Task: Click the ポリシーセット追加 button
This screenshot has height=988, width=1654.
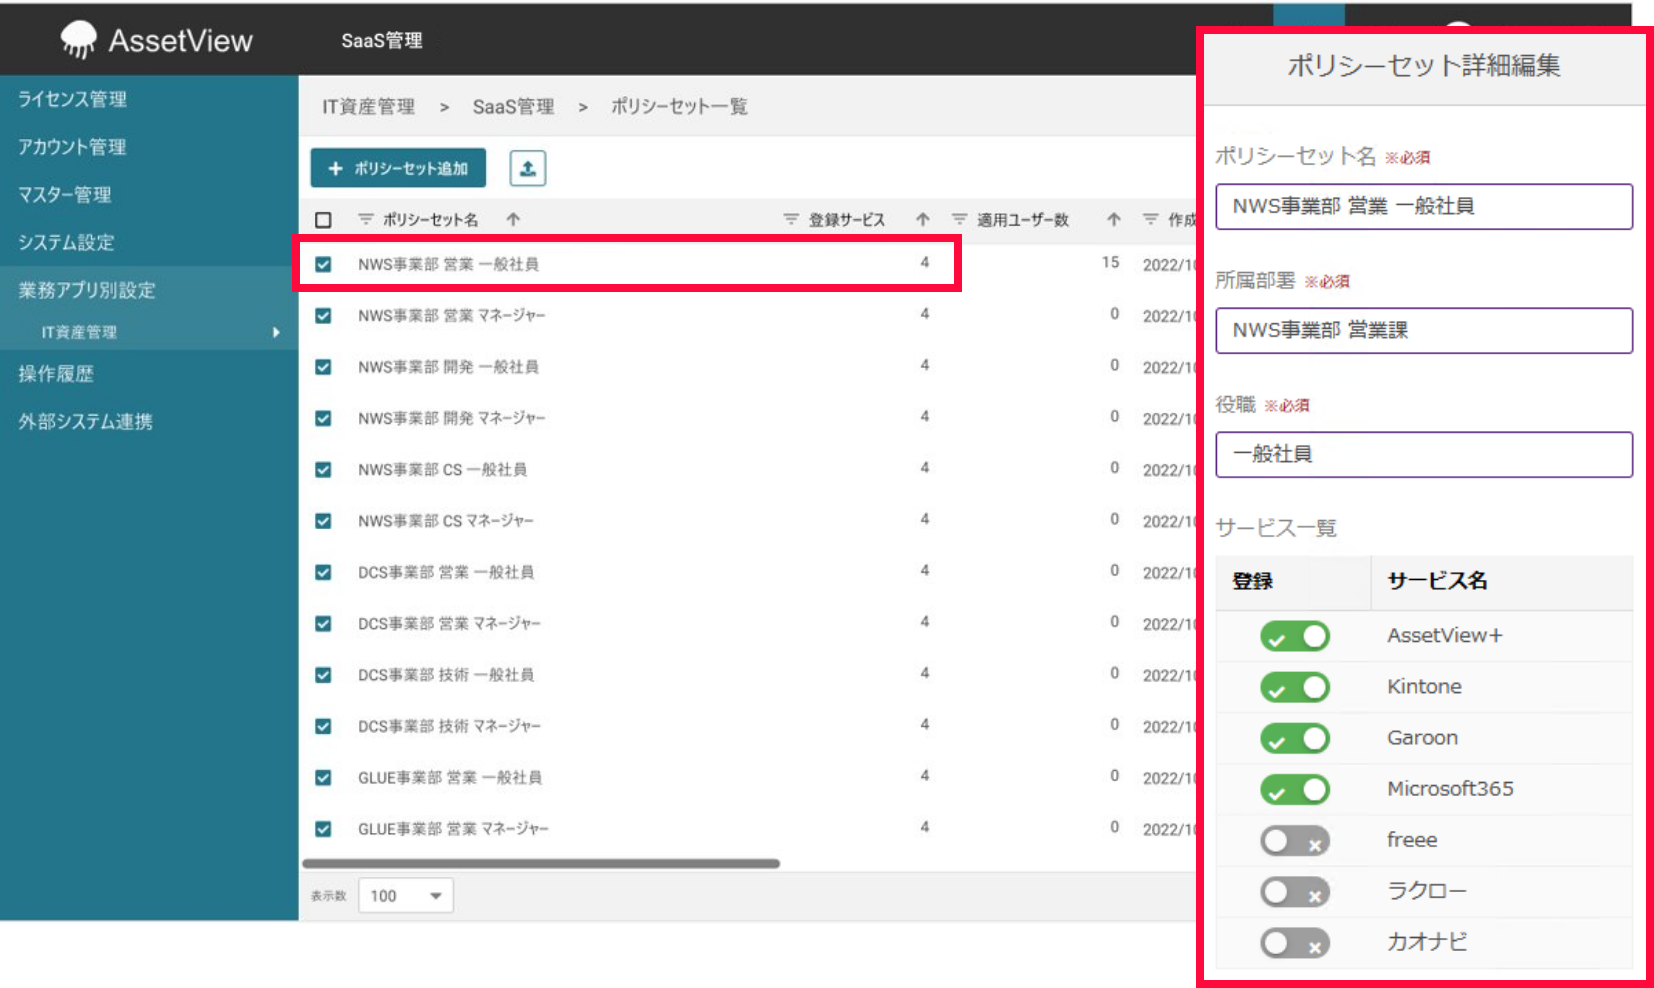Action: [x=396, y=168]
